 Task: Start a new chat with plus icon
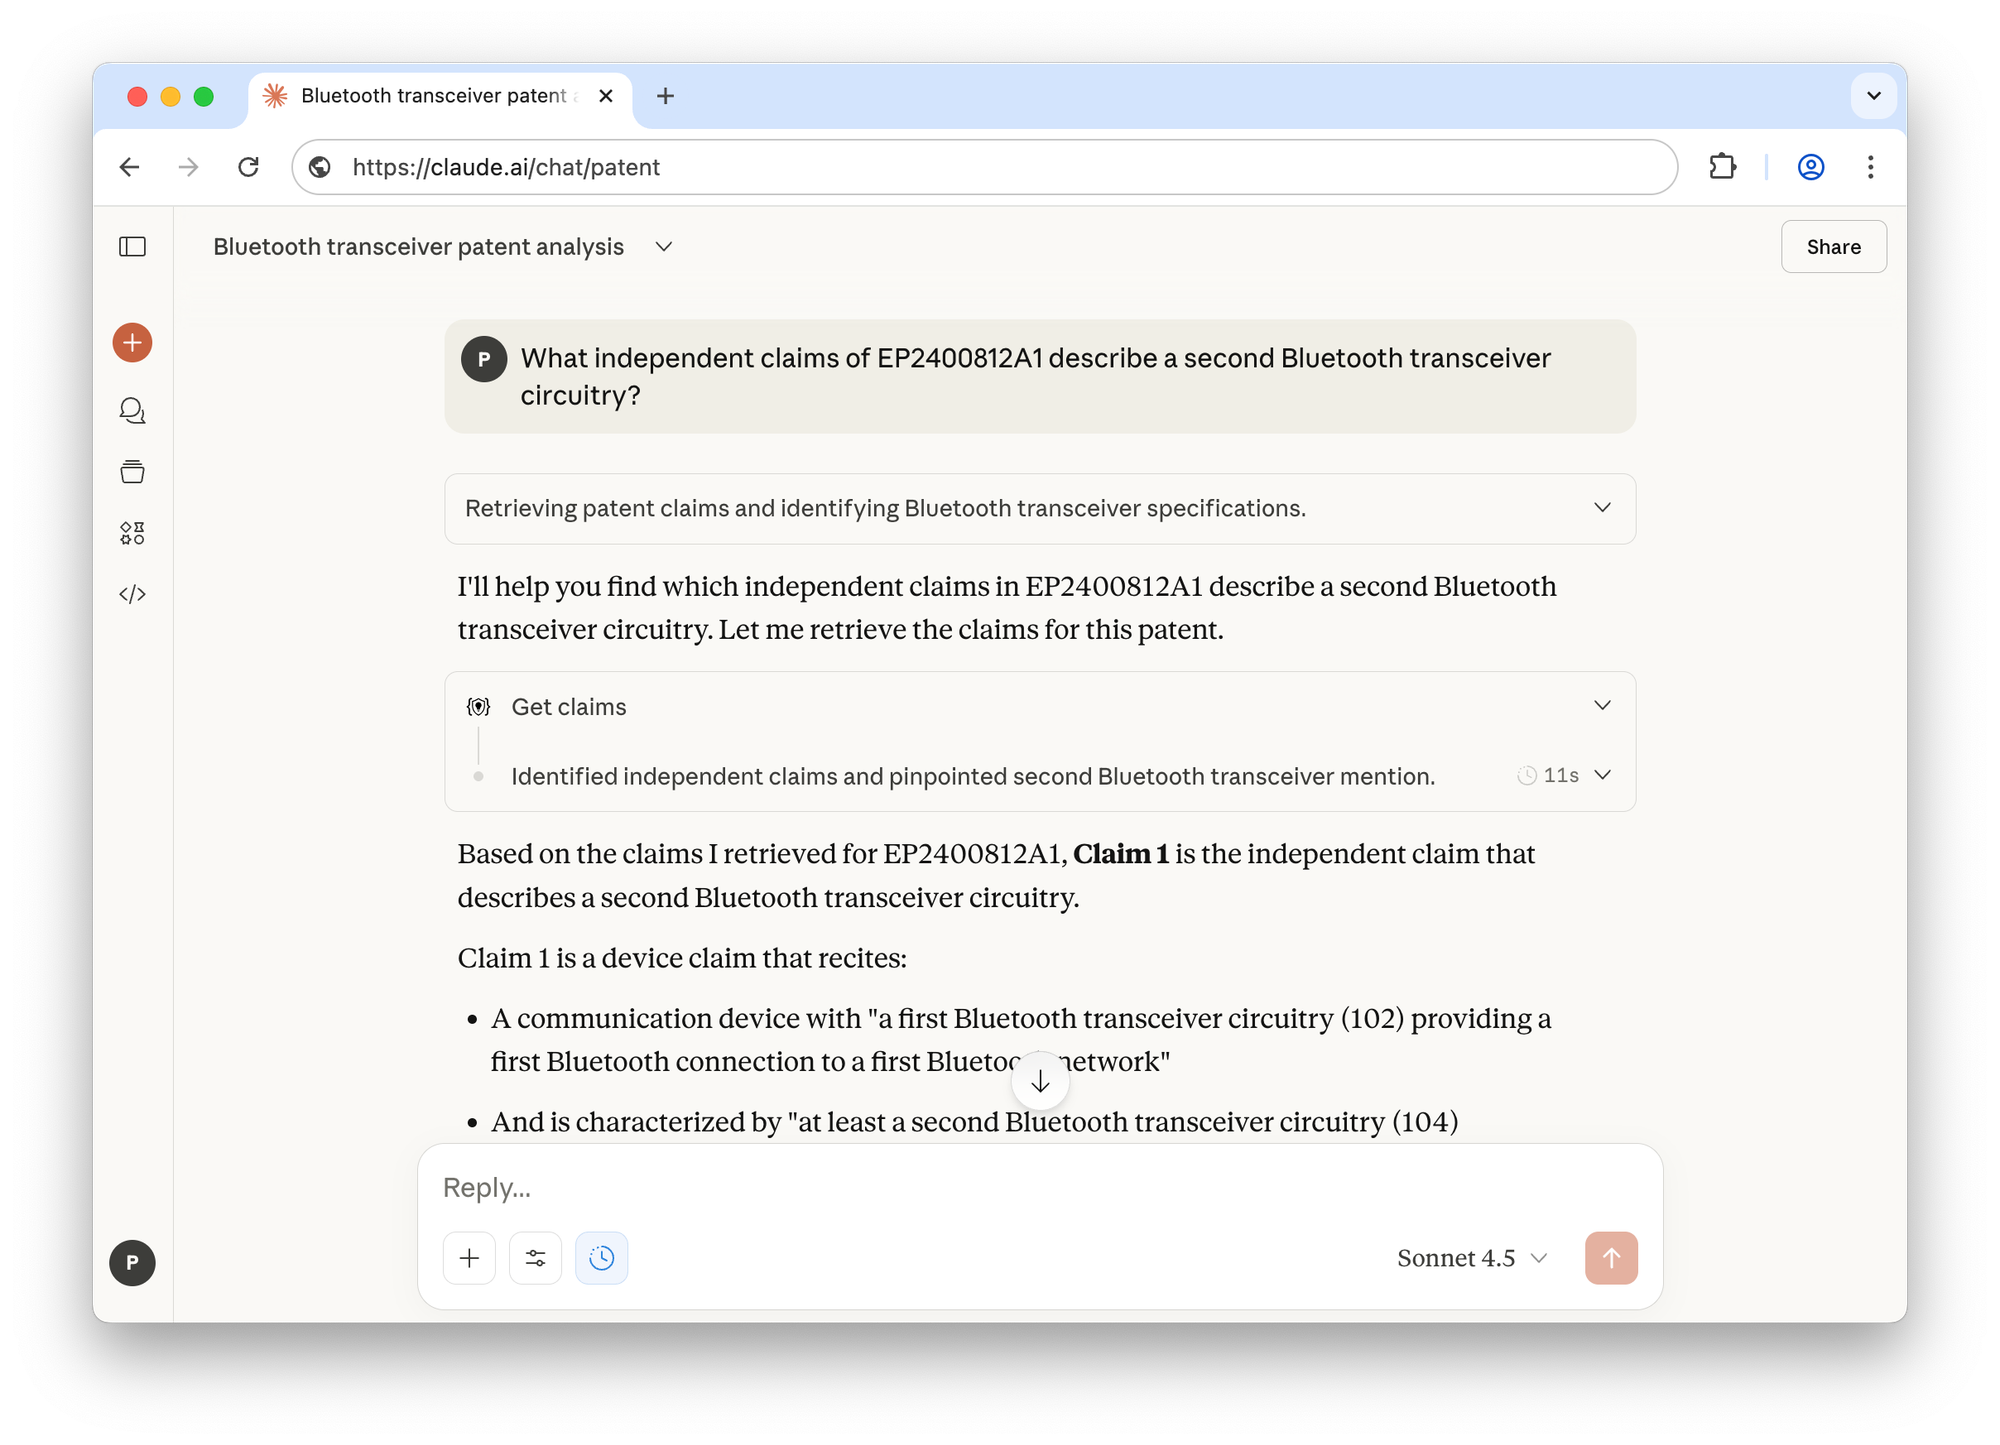(132, 343)
